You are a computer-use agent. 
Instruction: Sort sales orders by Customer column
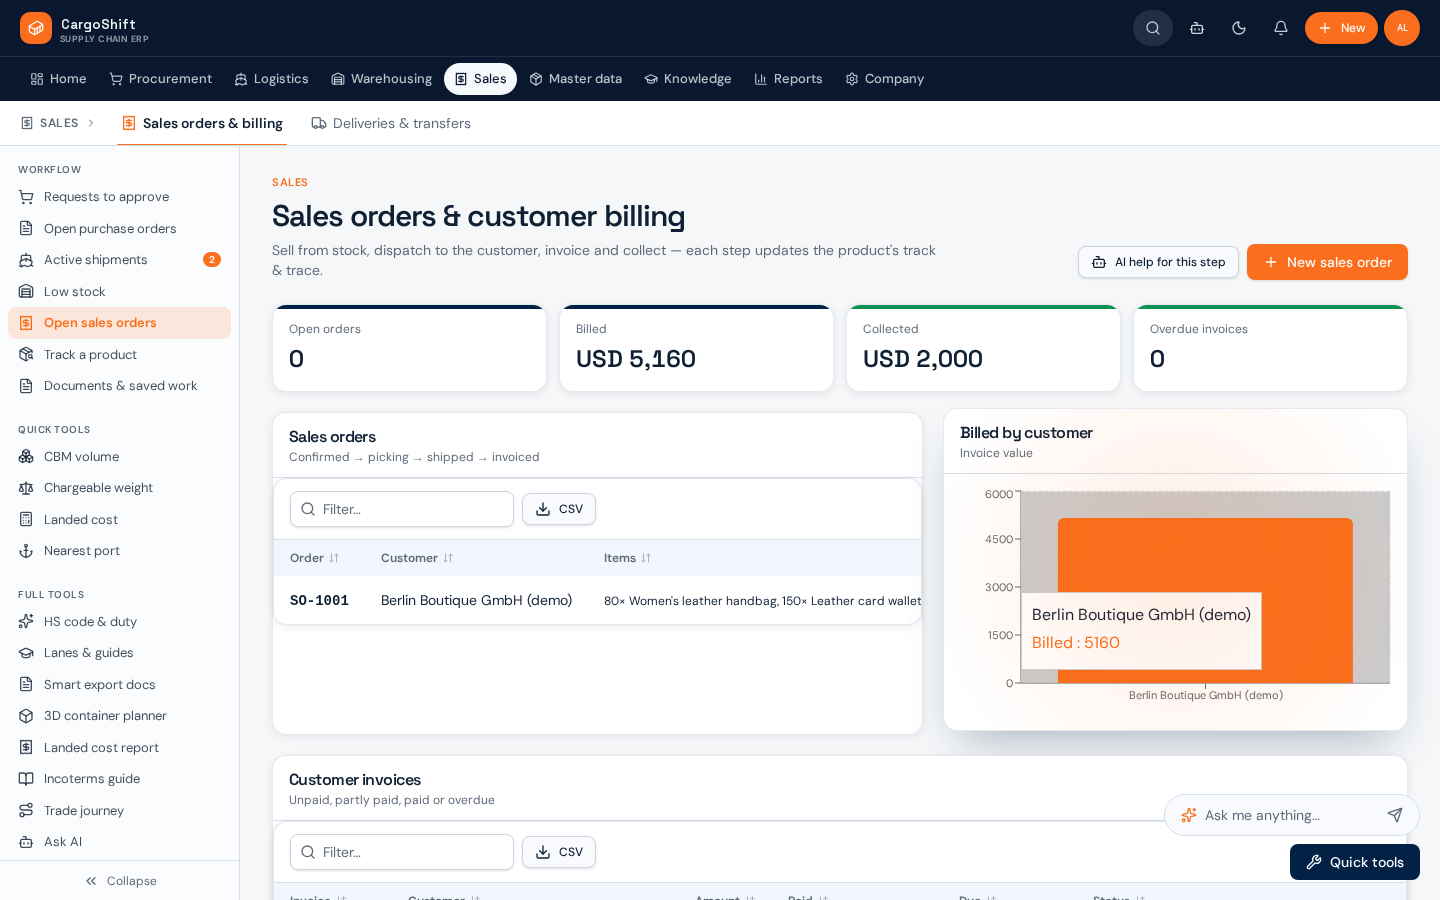pos(417,558)
